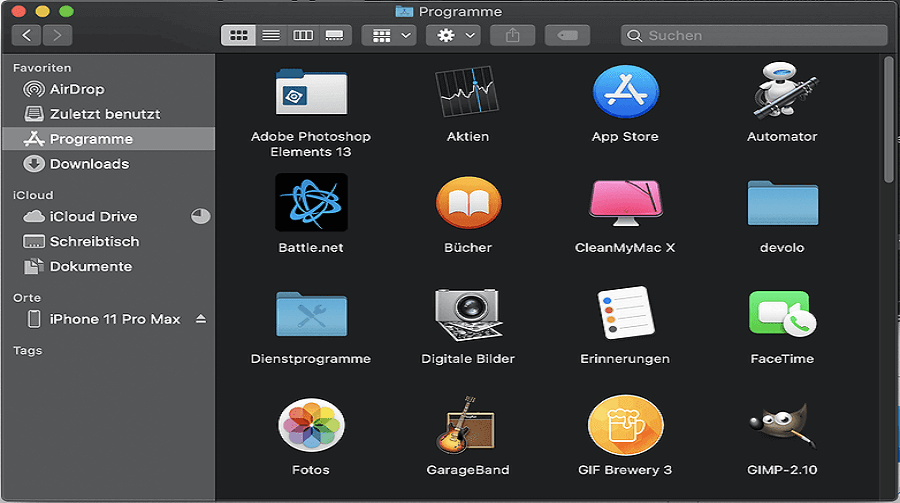This screenshot has width=900, height=503.
Task: Click the Favoriten section header
Action: tap(42, 68)
